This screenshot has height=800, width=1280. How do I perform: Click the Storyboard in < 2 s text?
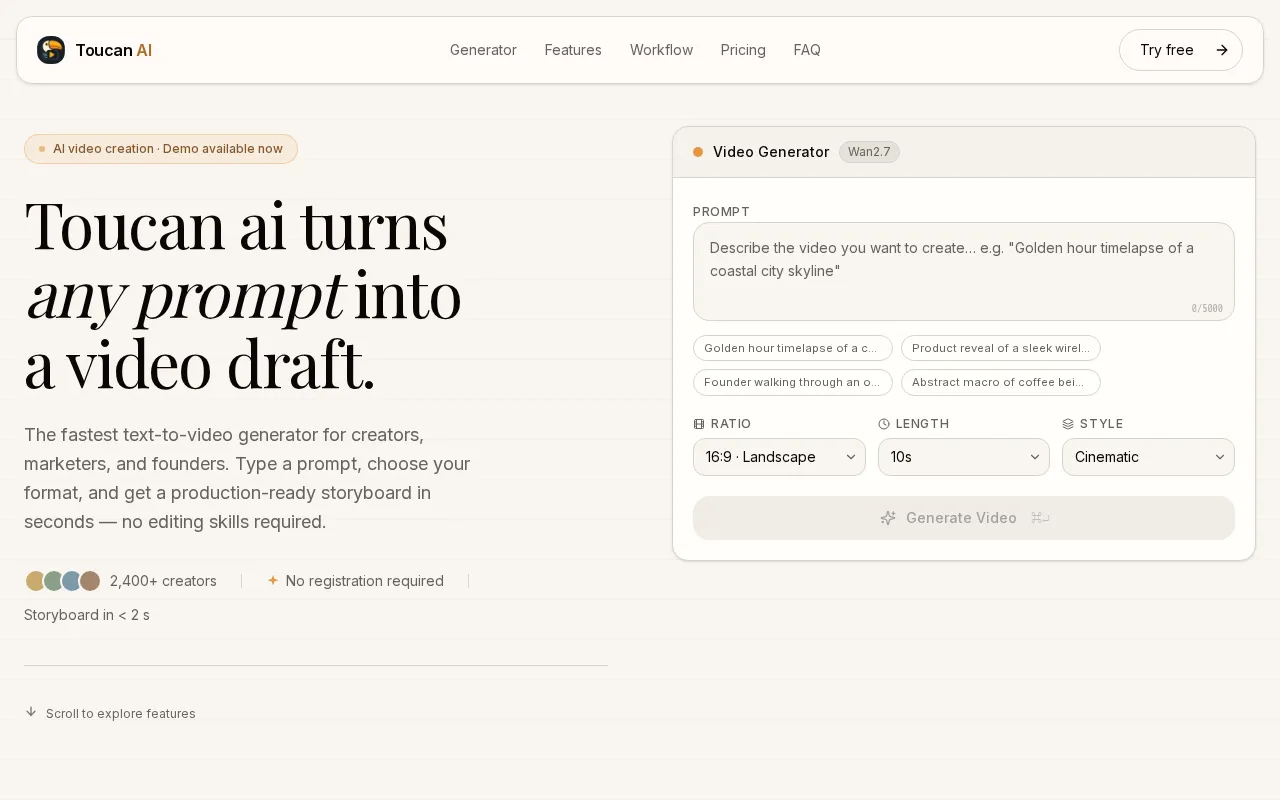click(87, 615)
